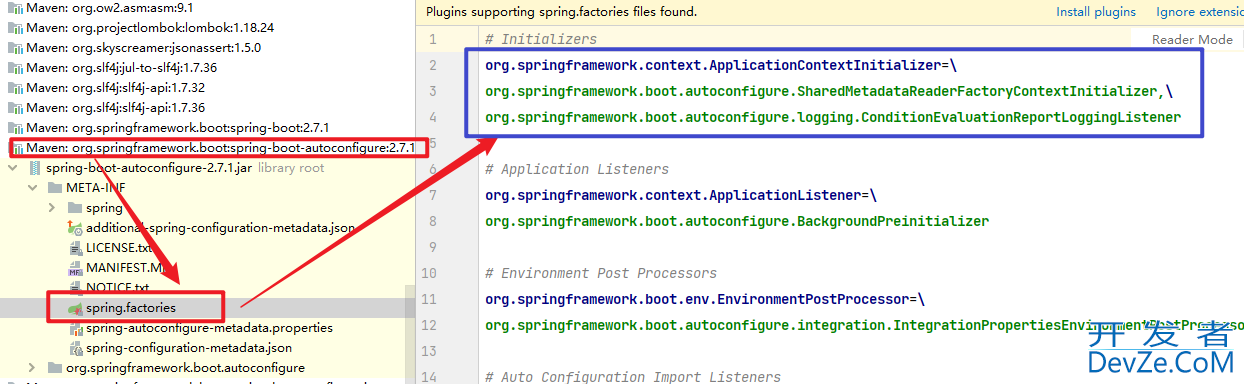Click the META-INF folder icon
Image resolution: width=1244 pixels, height=384 pixels.
coord(56,188)
